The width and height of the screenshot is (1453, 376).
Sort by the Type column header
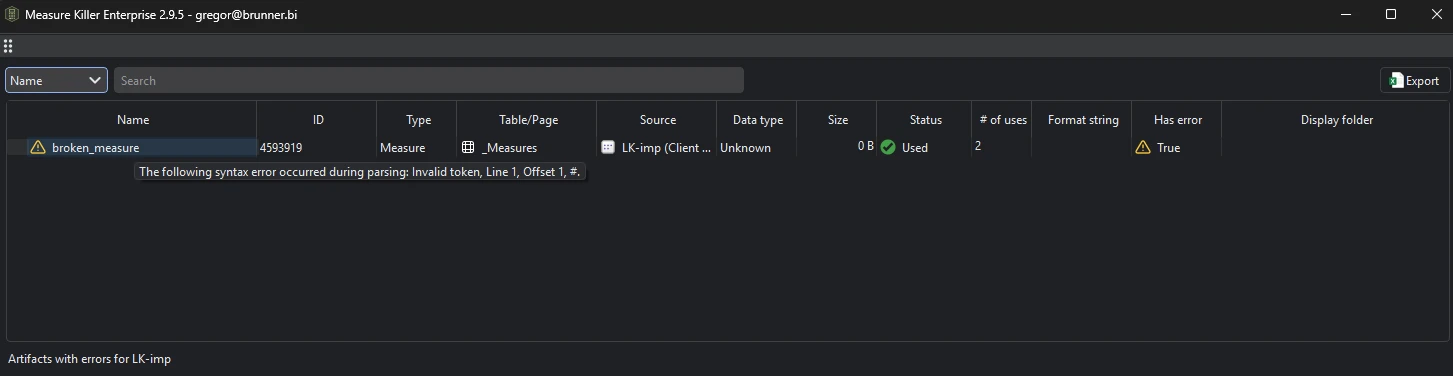[418, 120]
